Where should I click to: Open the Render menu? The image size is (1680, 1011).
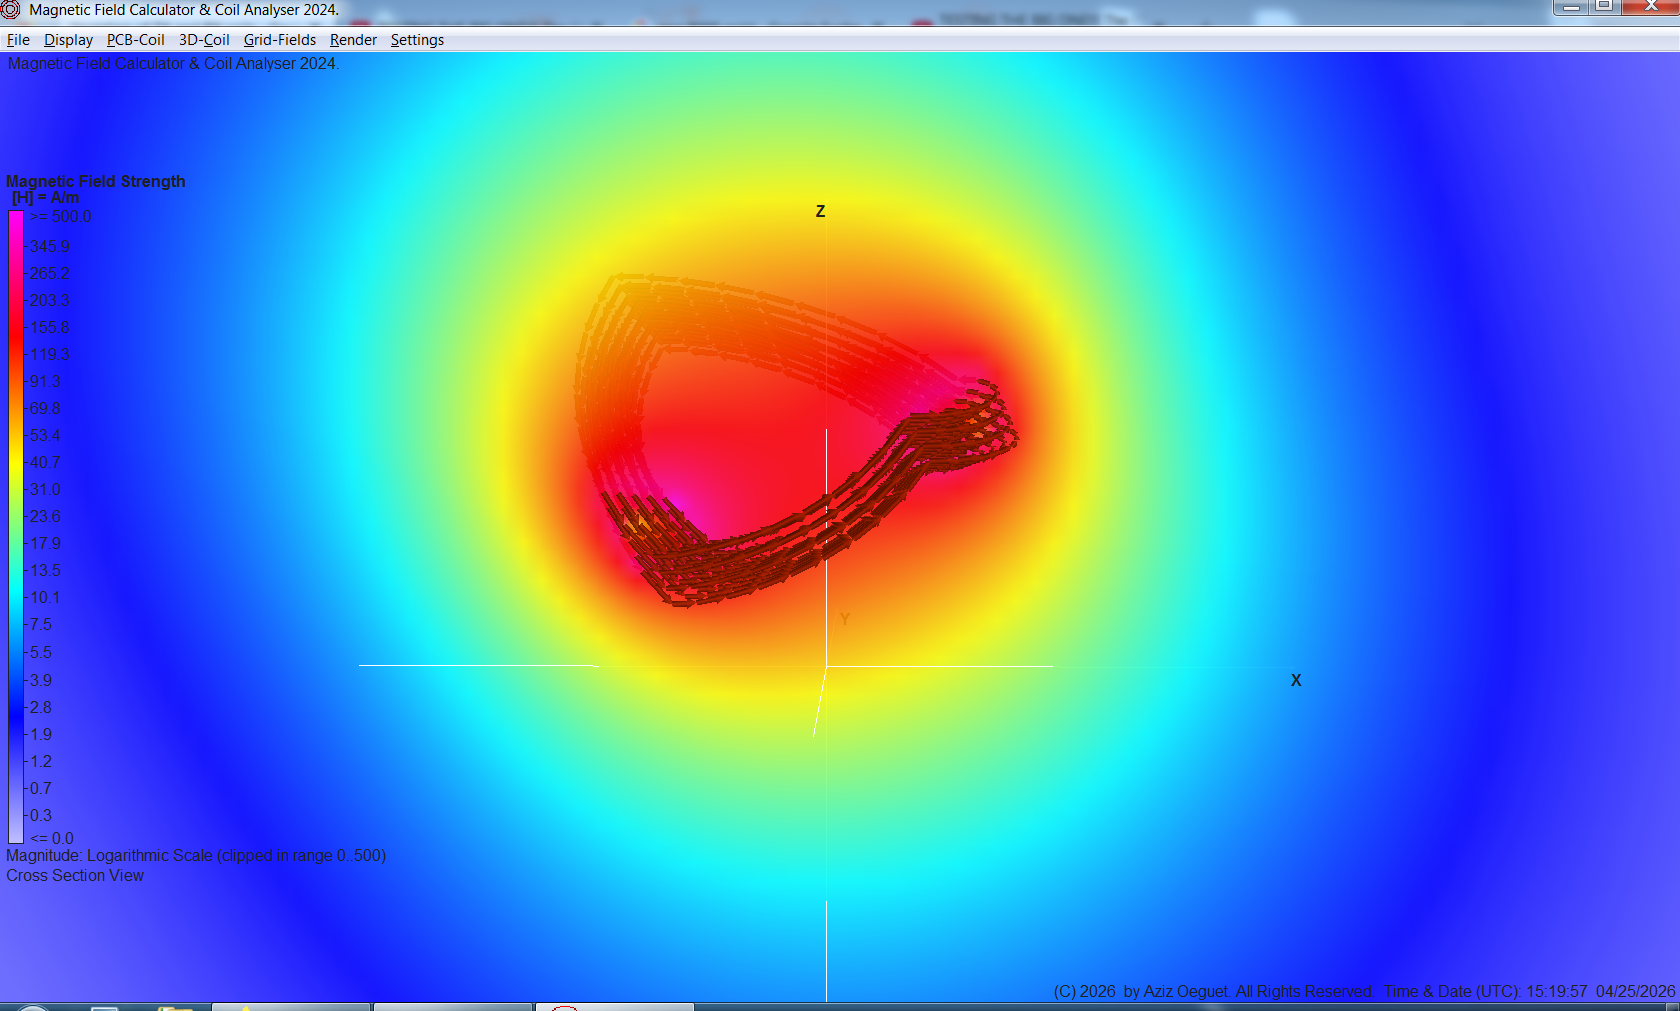[x=353, y=40]
